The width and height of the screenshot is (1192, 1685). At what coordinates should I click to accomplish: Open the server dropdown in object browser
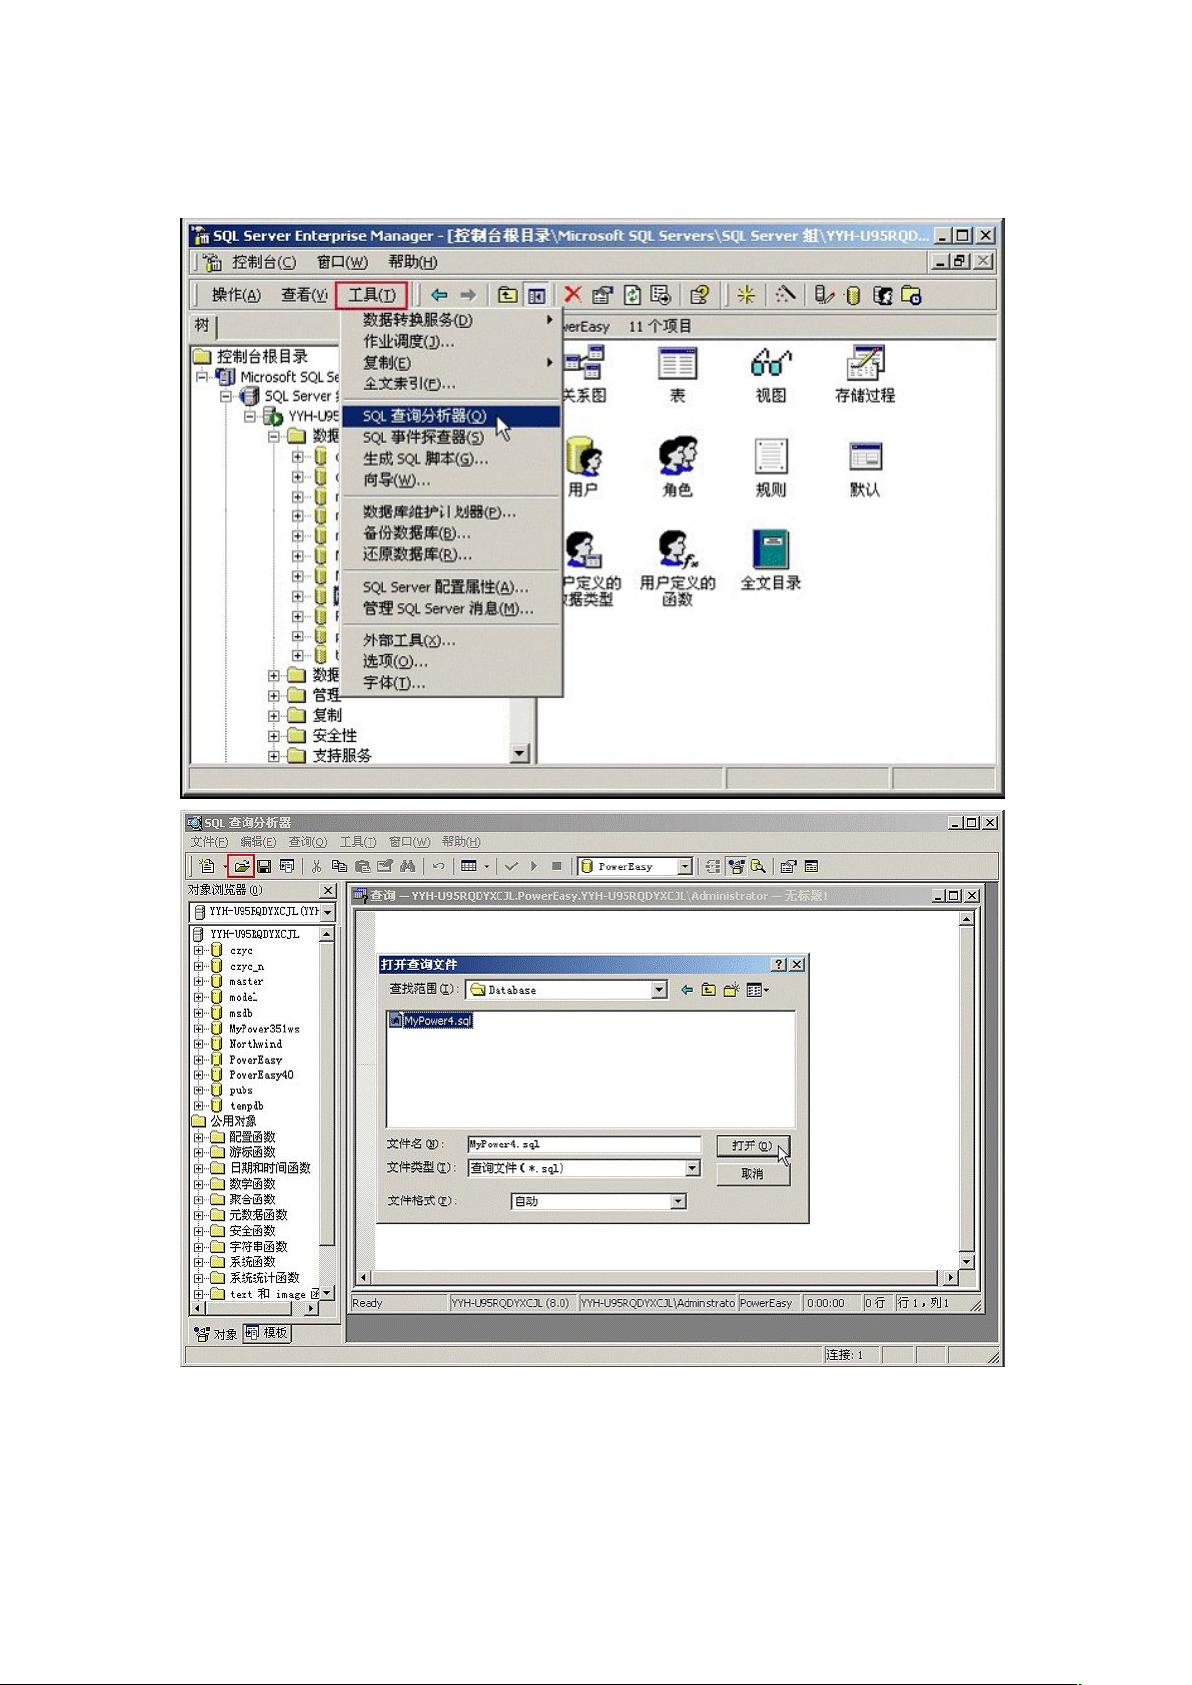click(327, 912)
